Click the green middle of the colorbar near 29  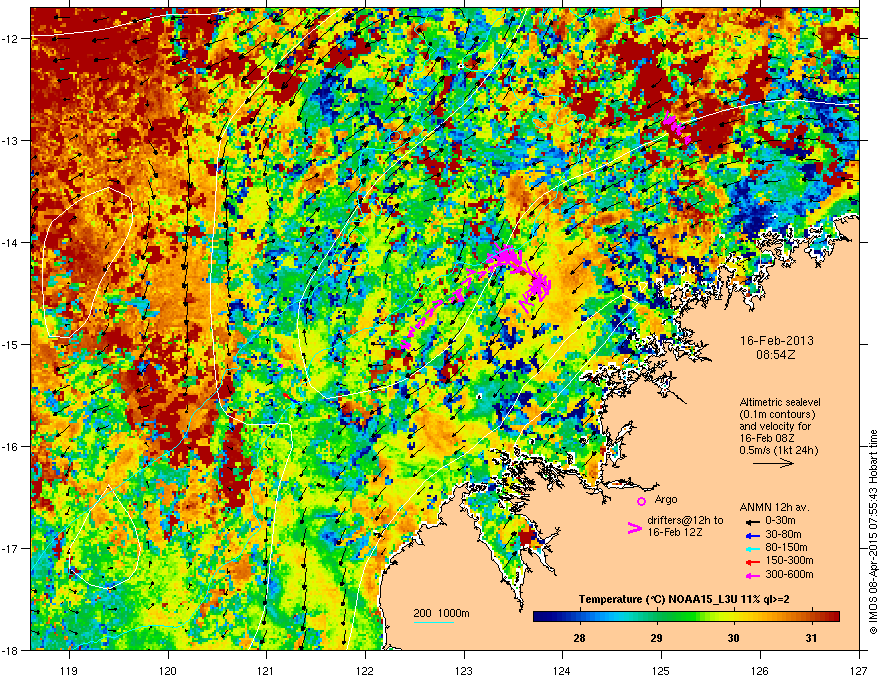[x=656, y=617]
